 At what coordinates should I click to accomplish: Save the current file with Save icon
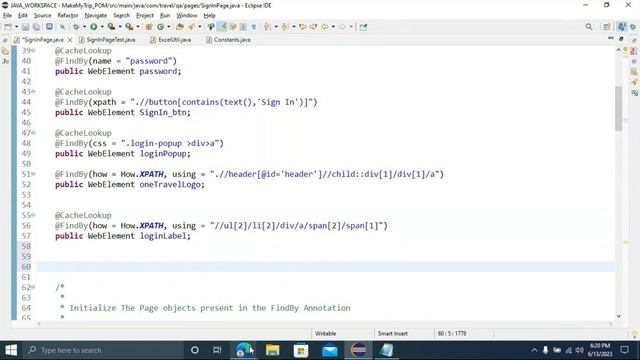[x=25, y=27]
